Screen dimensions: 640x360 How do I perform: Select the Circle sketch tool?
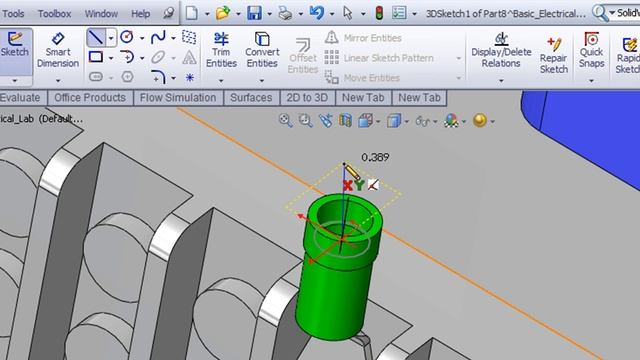pos(127,37)
